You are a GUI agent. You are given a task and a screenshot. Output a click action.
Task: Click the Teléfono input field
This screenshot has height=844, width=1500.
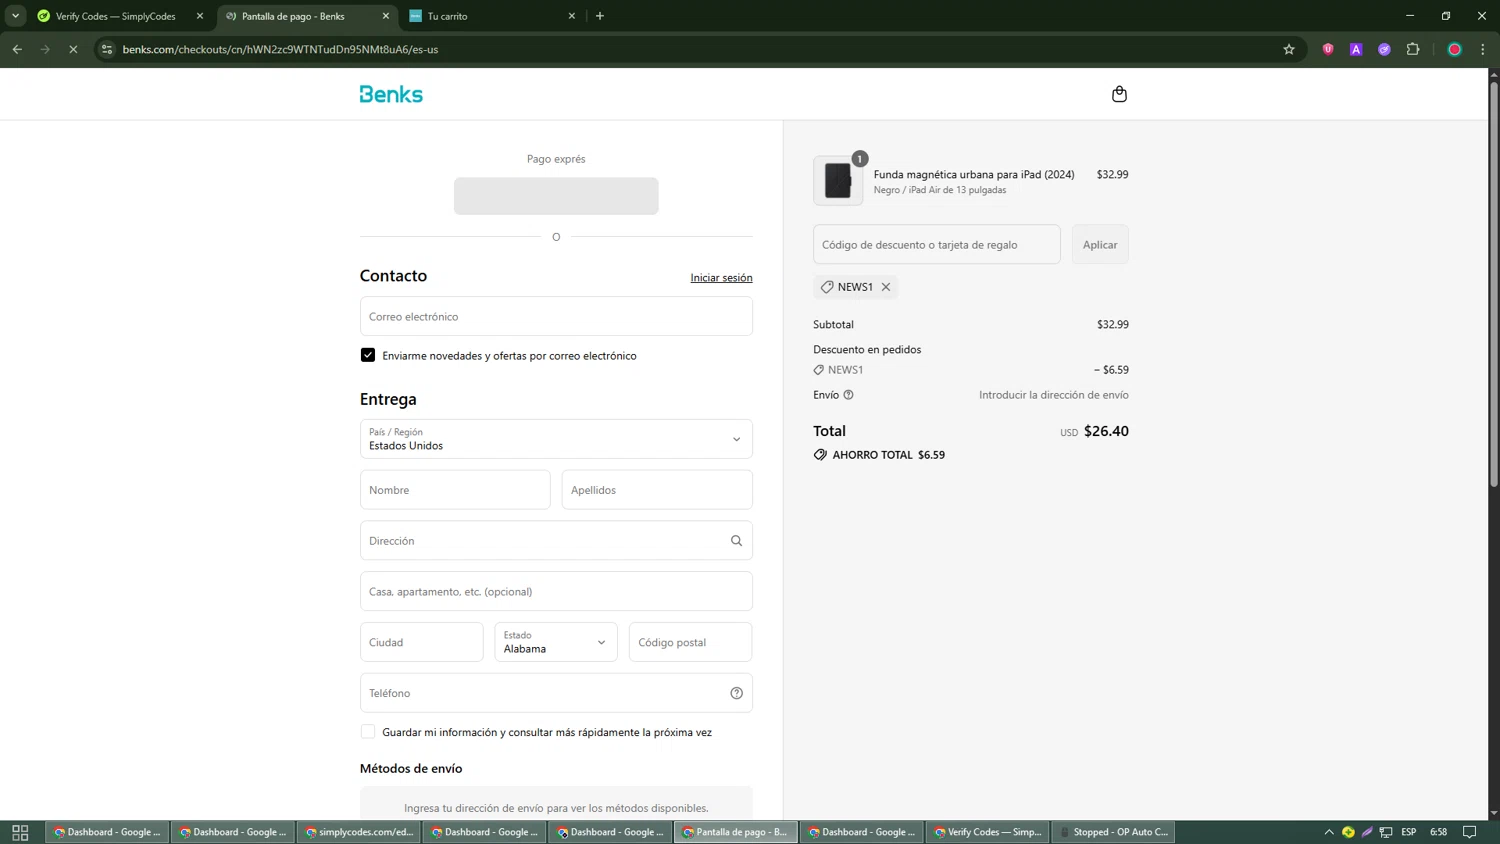click(x=556, y=693)
